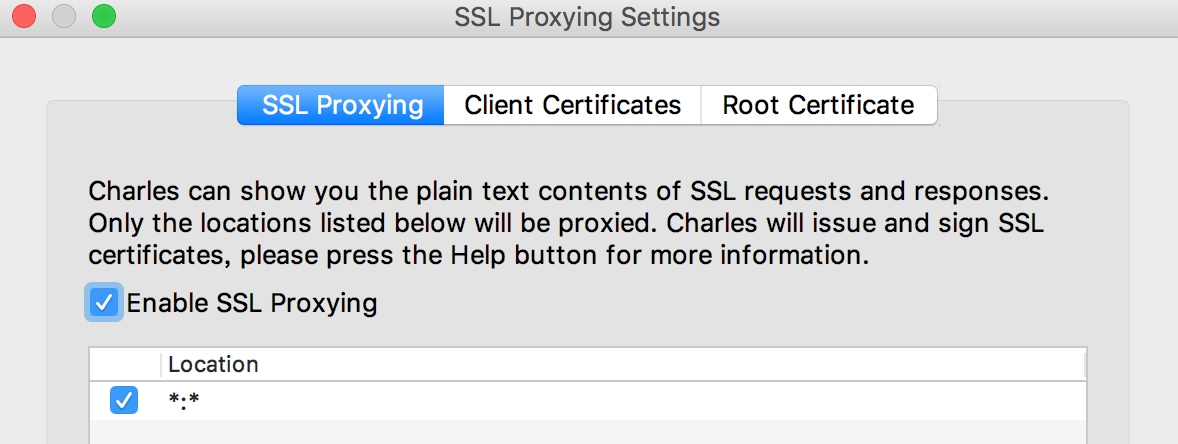The height and width of the screenshot is (444, 1178).
Task: Click the divider left of Location header
Action: (161, 364)
